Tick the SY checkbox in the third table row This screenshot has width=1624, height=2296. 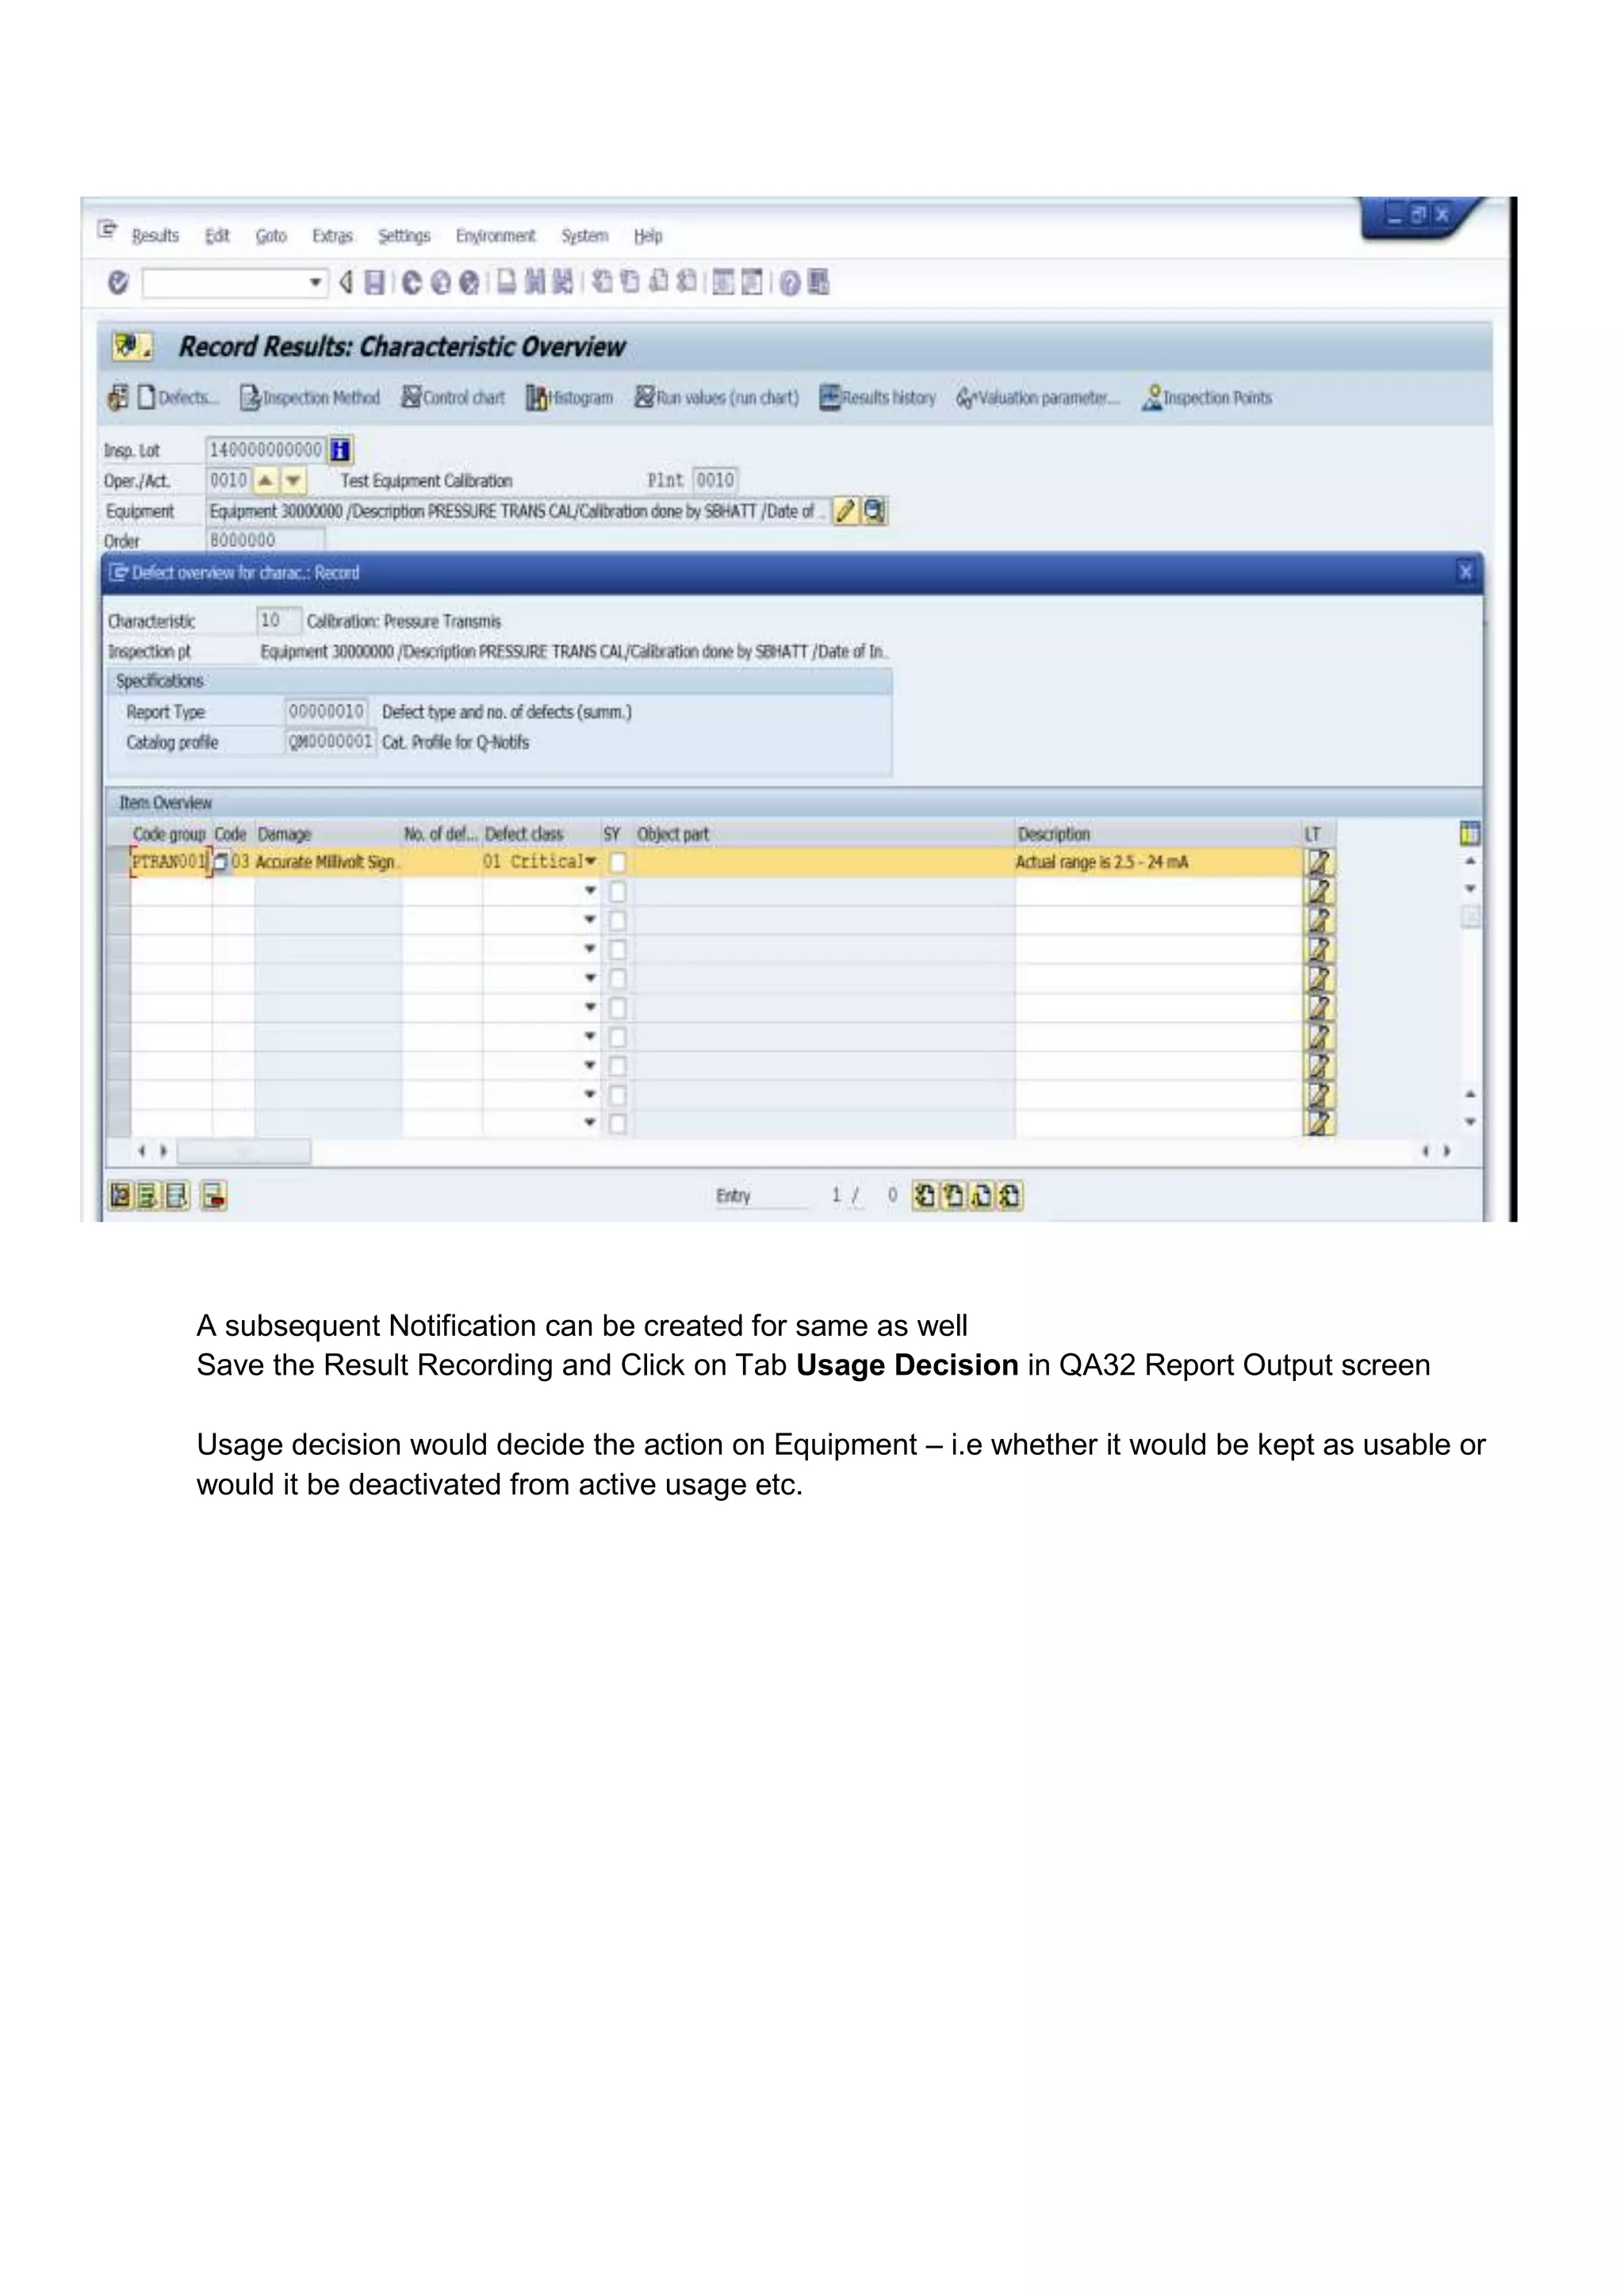pos(618,920)
